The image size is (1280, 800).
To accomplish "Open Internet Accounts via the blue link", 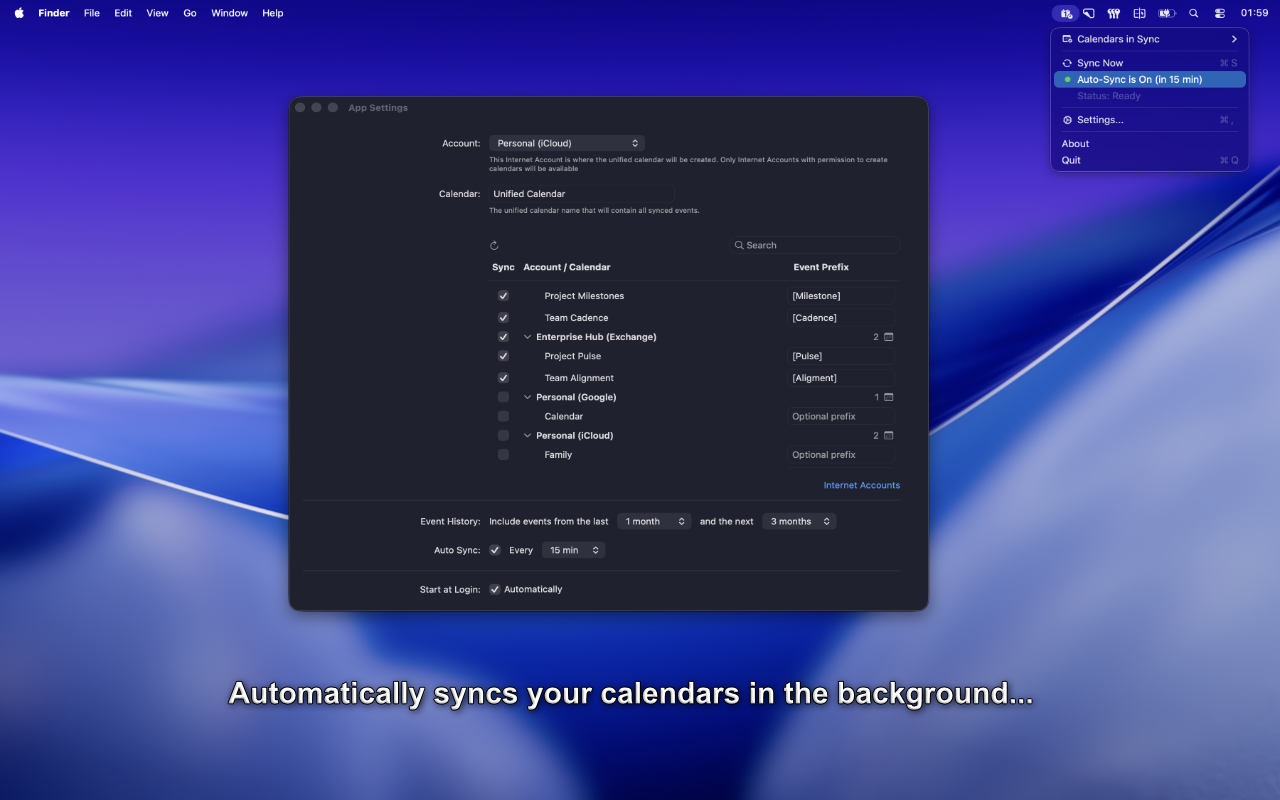I will [861, 485].
